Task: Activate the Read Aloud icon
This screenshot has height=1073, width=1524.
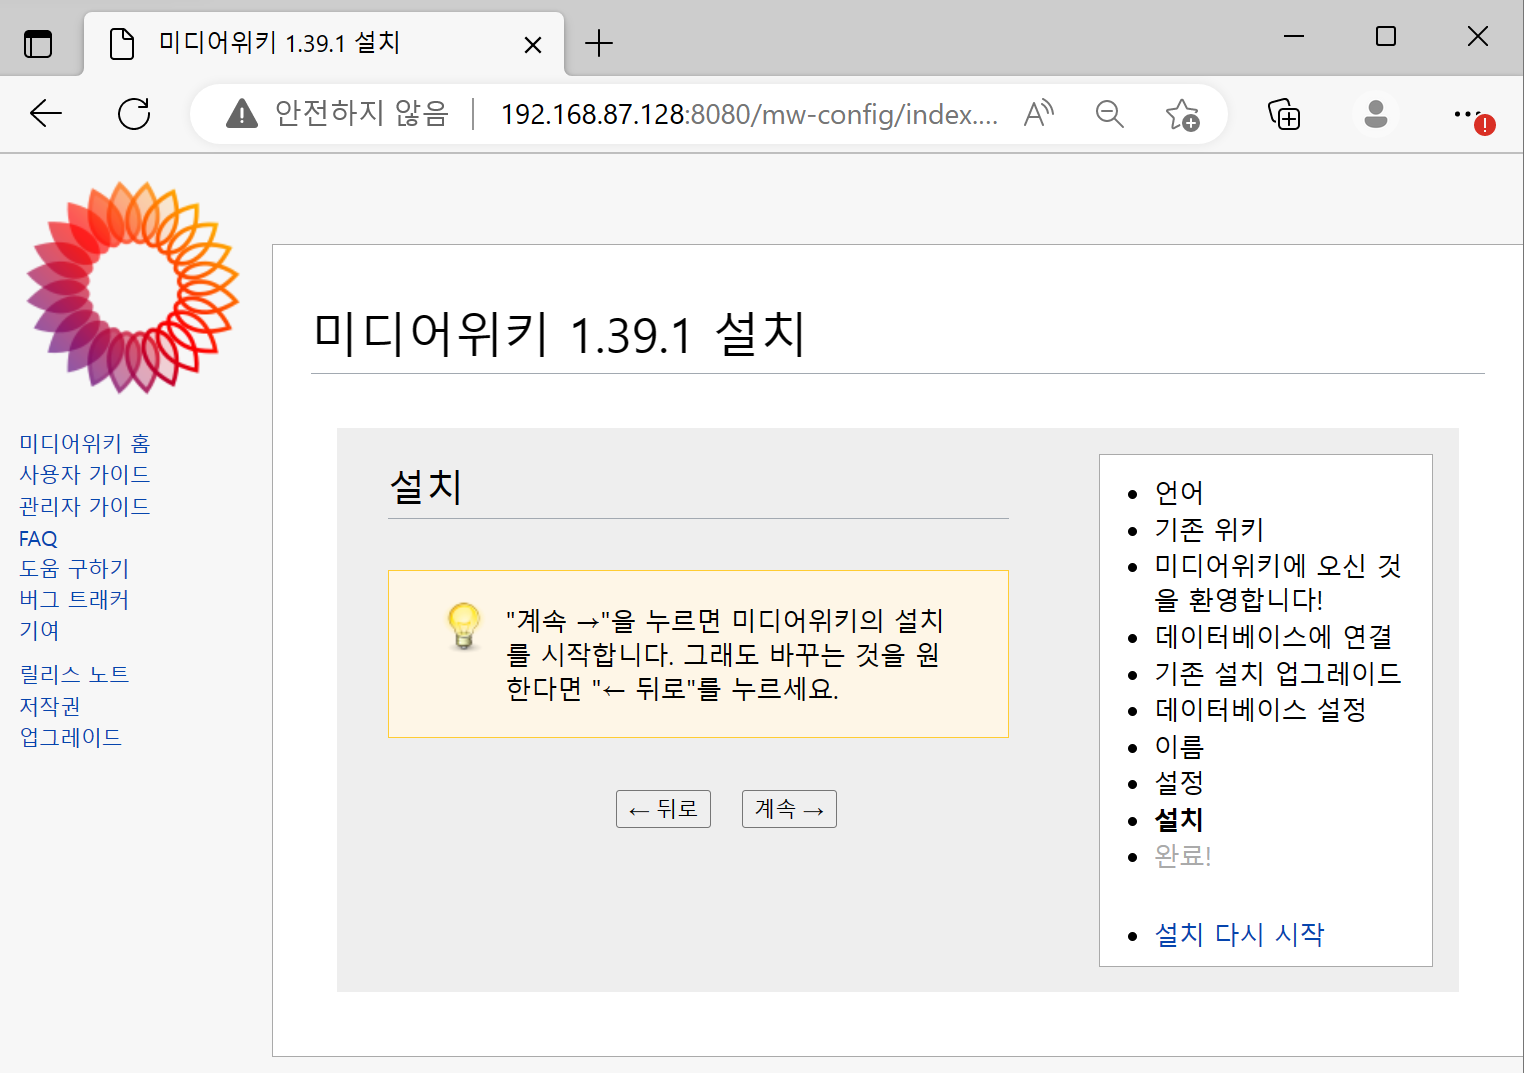Action: click(1039, 114)
